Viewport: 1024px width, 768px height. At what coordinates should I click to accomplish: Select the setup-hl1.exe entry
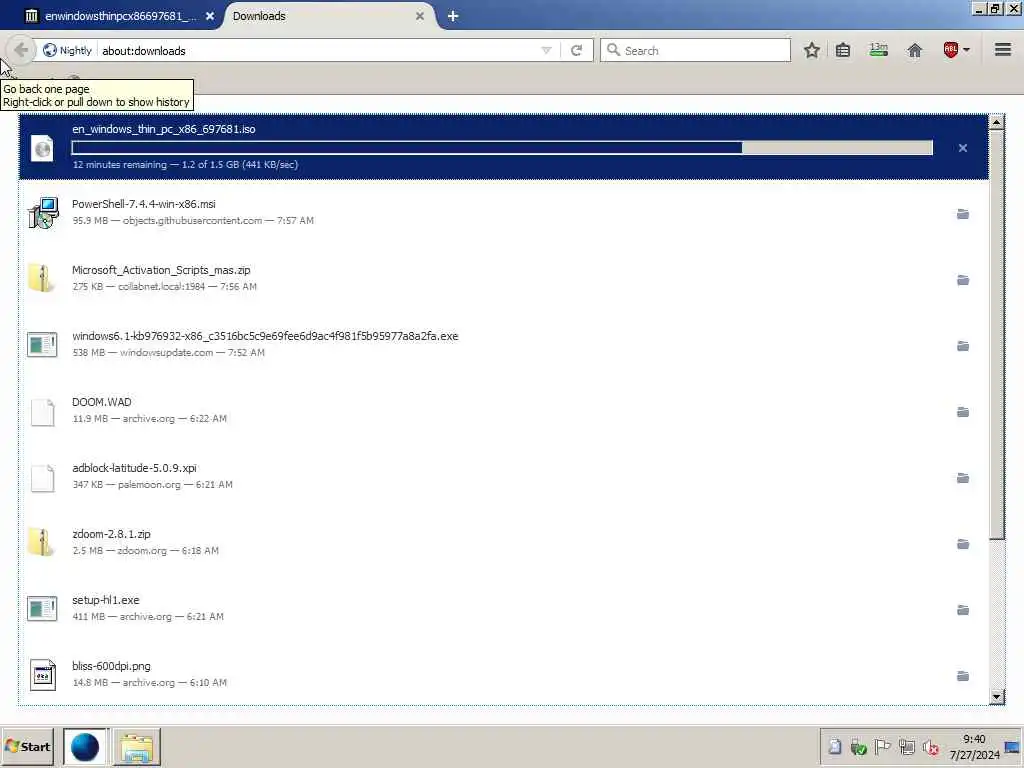(x=504, y=609)
